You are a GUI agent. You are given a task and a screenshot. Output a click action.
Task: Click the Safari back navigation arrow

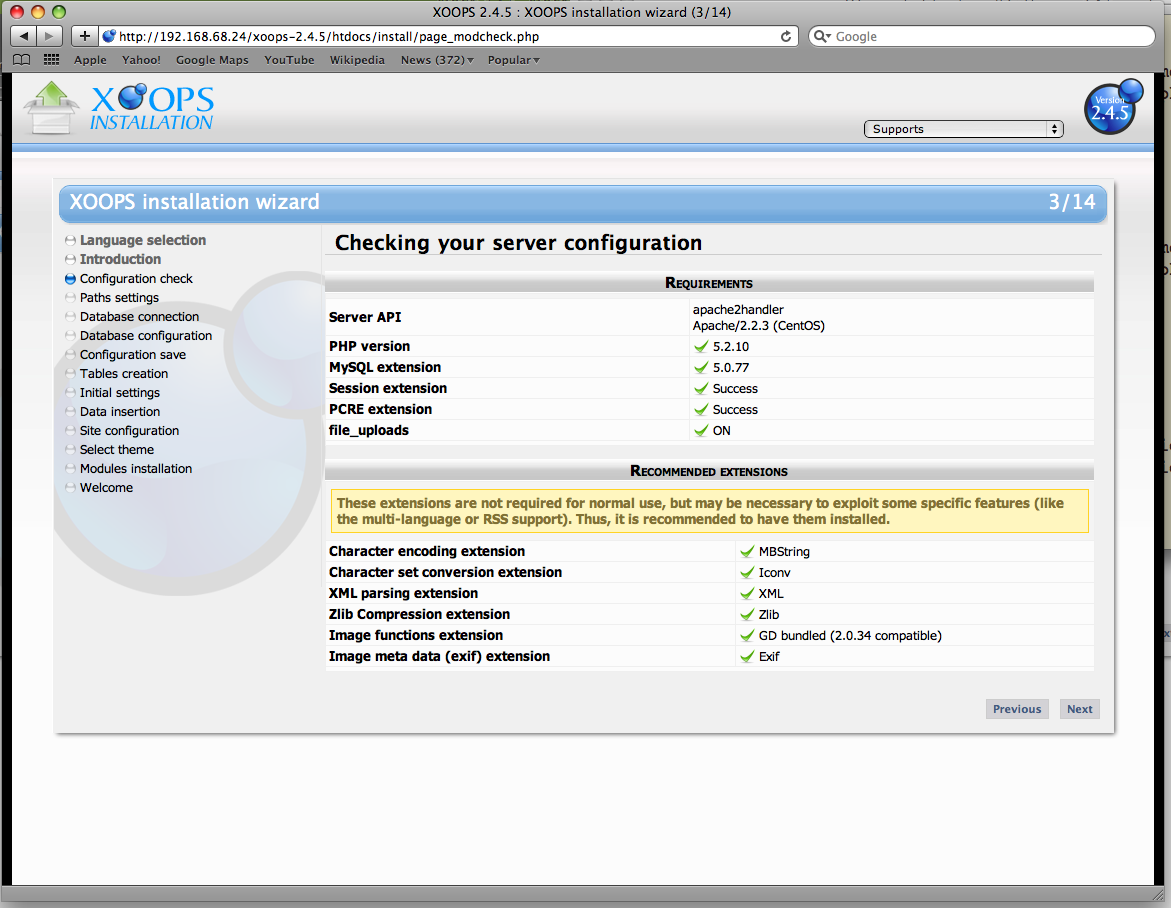pos(23,36)
